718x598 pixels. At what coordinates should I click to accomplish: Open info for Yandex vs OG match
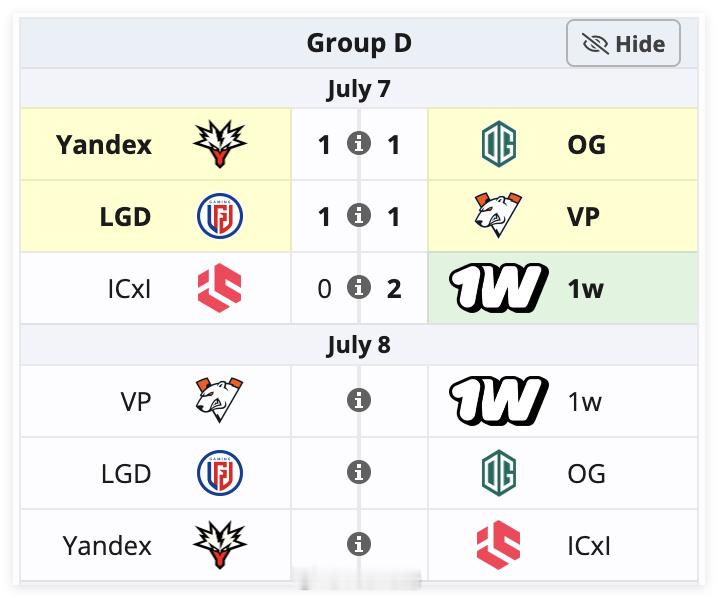(359, 144)
